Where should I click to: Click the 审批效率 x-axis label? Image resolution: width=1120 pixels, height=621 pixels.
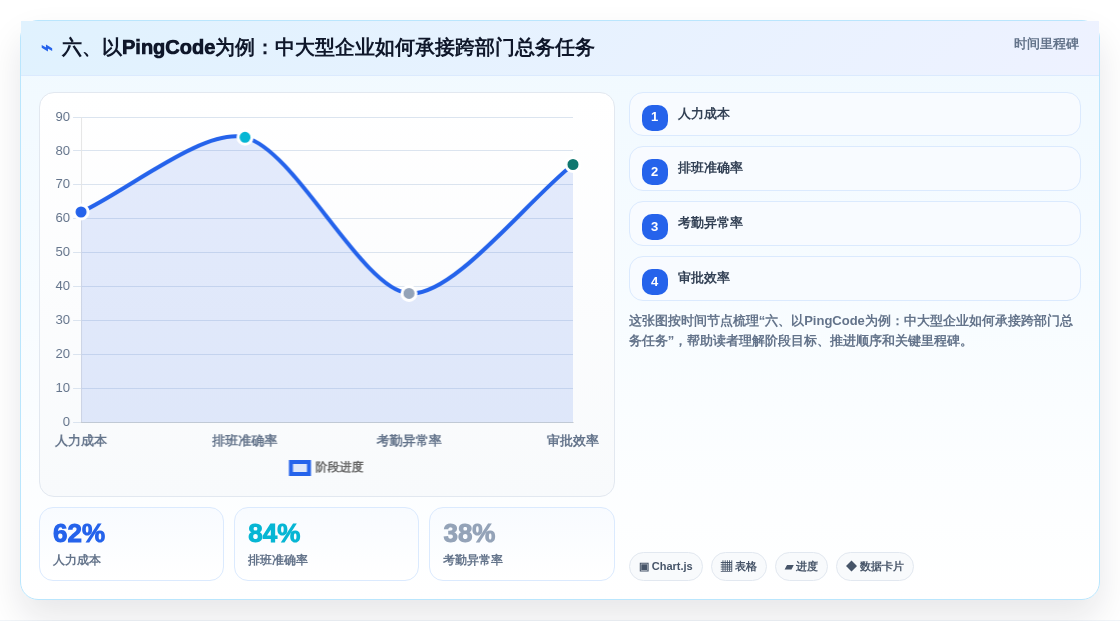572,441
